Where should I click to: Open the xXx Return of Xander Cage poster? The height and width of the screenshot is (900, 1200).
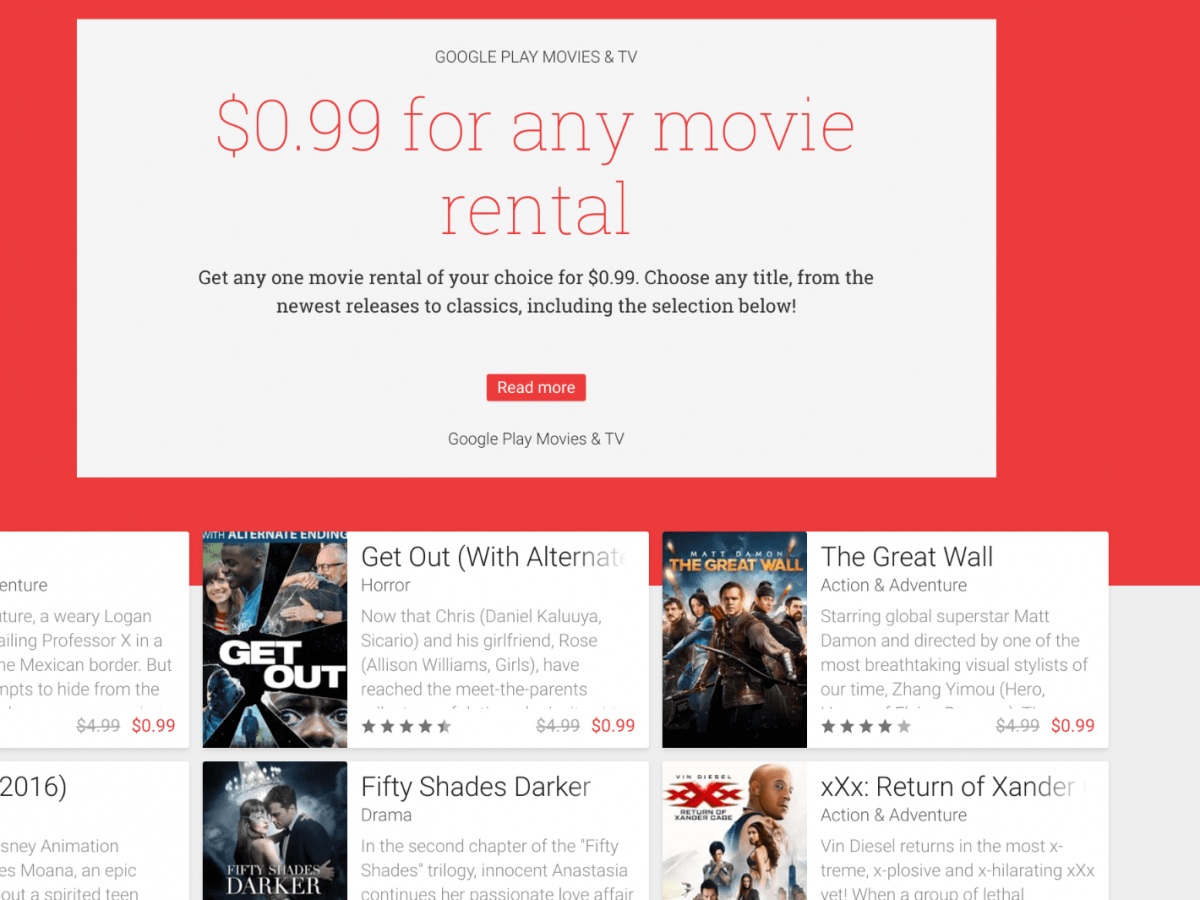tap(735, 831)
